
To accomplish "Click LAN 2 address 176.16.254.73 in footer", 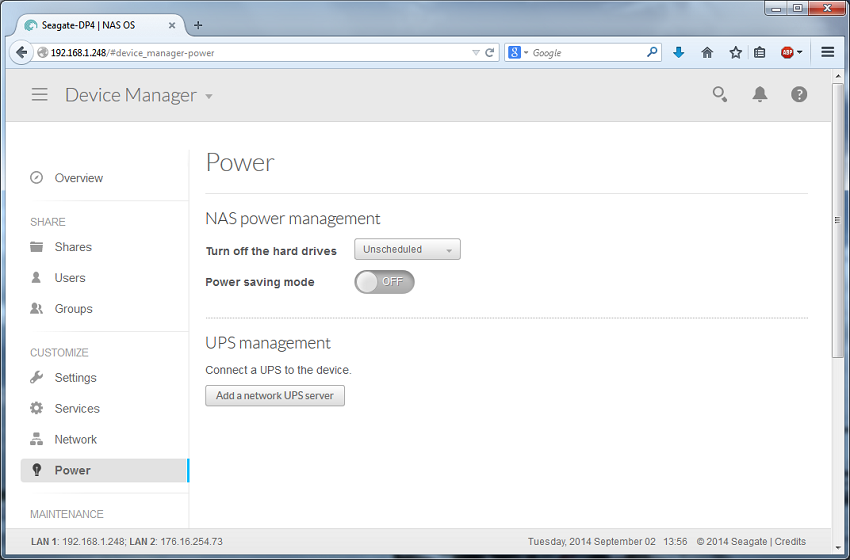I will pos(191,542).
